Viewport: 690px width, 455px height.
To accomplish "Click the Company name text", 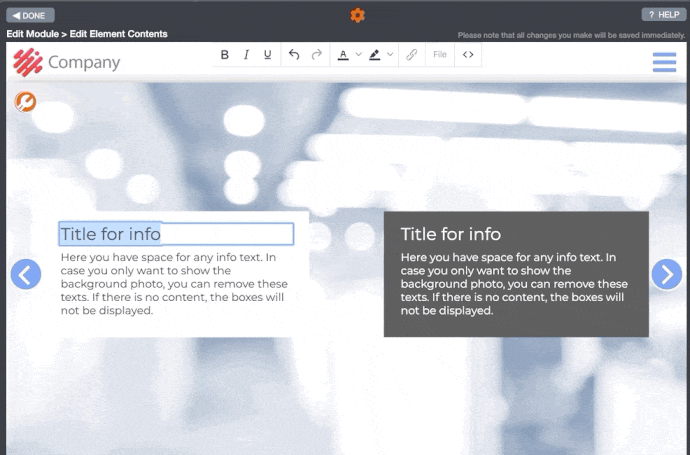I will pyautogui.click(x=84, y=62).
